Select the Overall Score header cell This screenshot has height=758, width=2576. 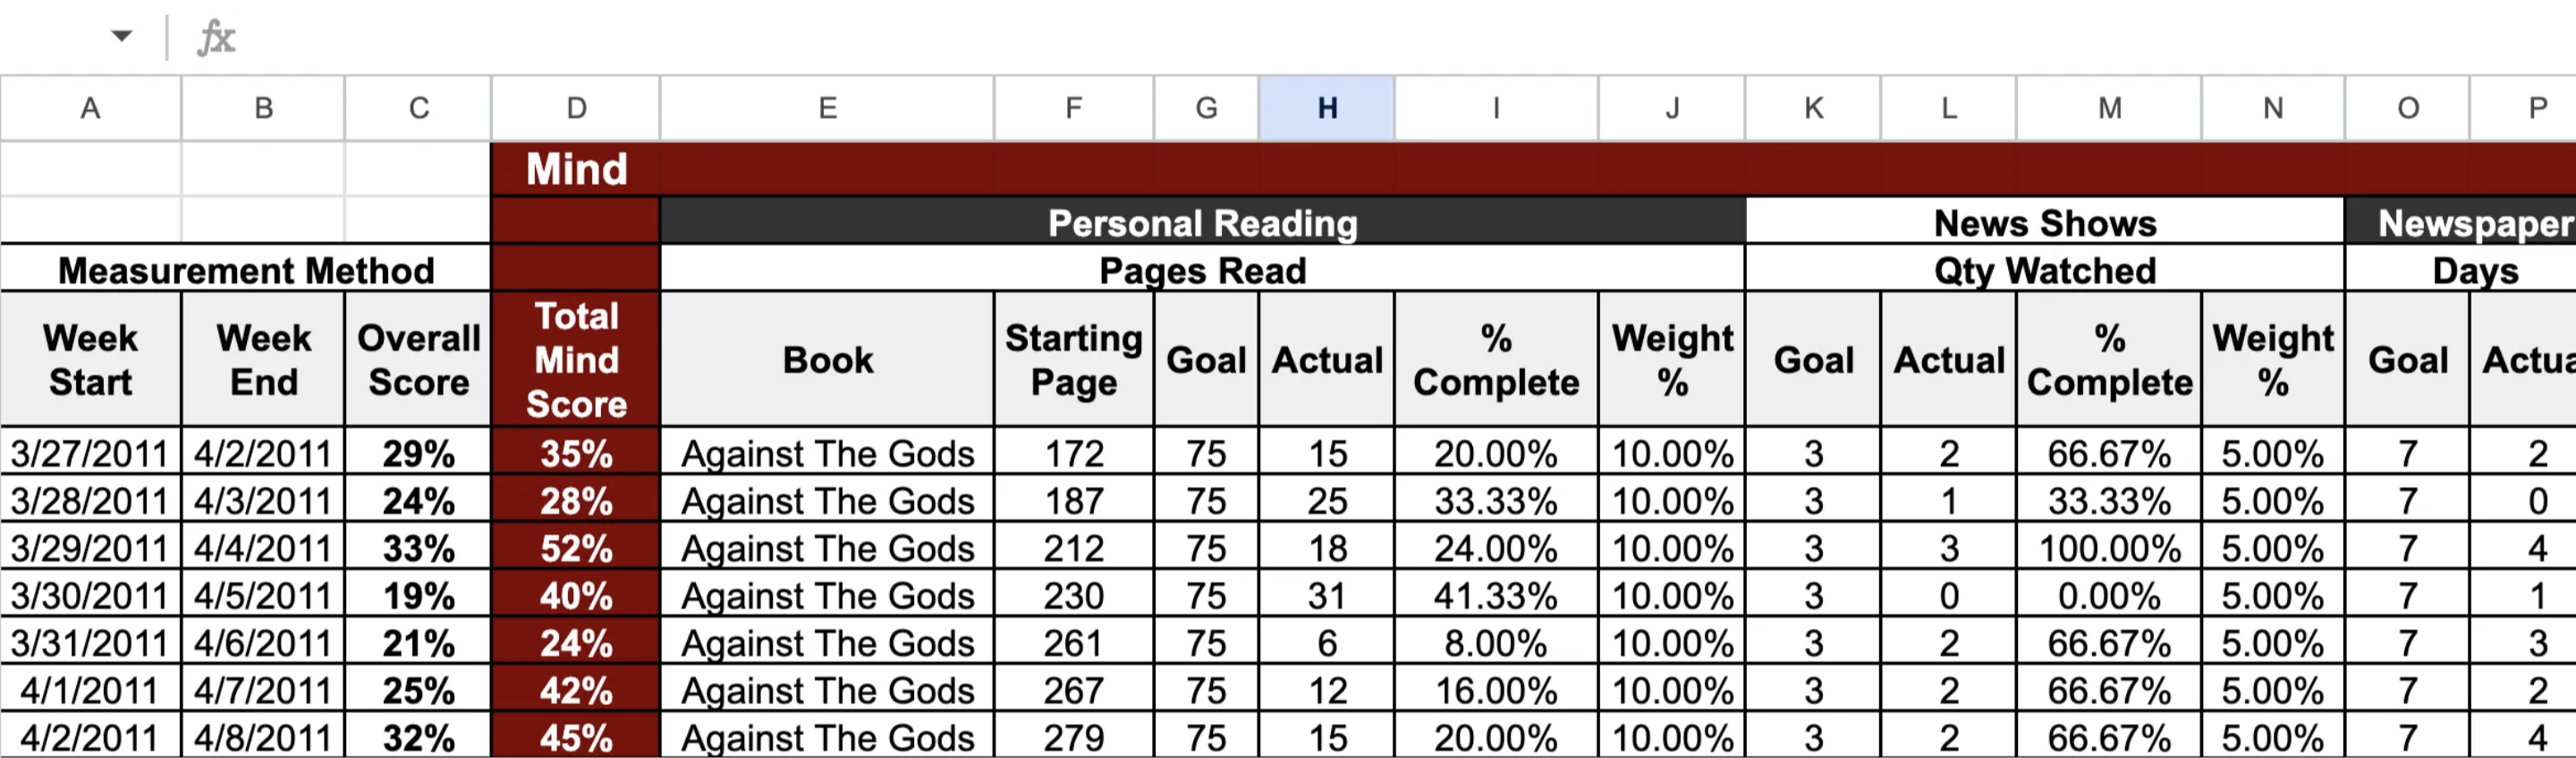(x=418, y=360)
